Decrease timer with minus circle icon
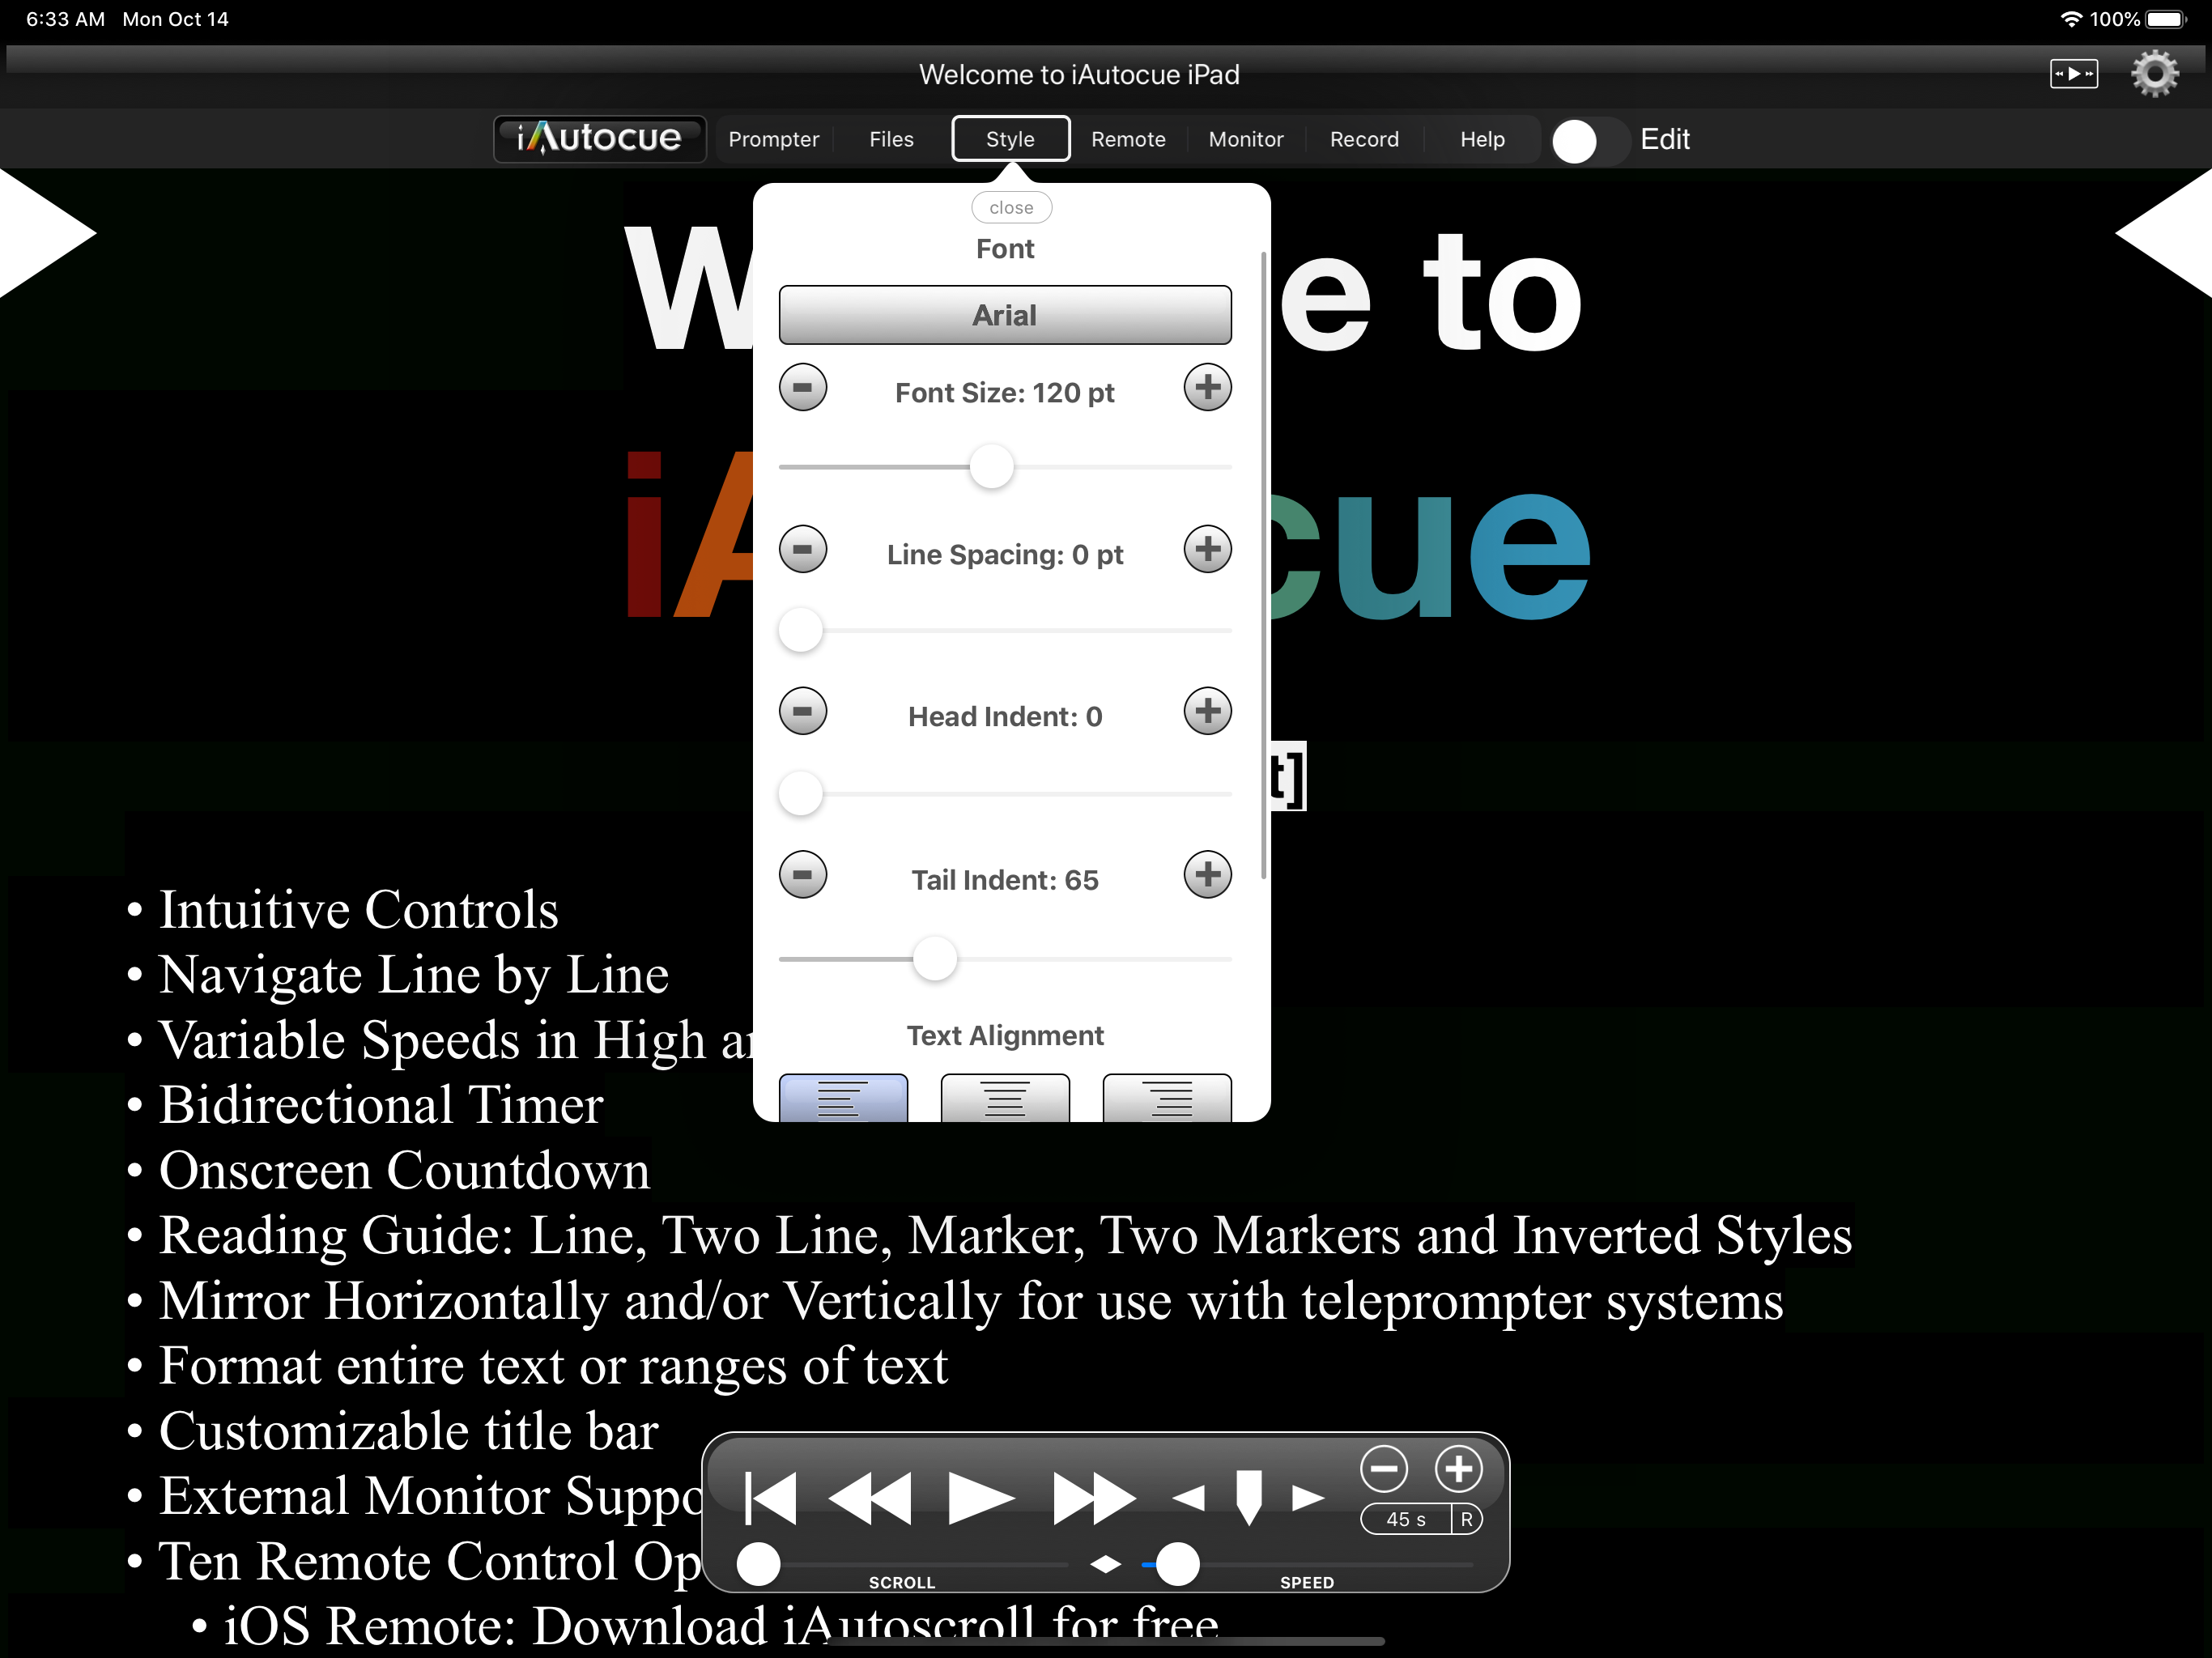This screenshot has height=1658, width=2212. (1384, 1469)
